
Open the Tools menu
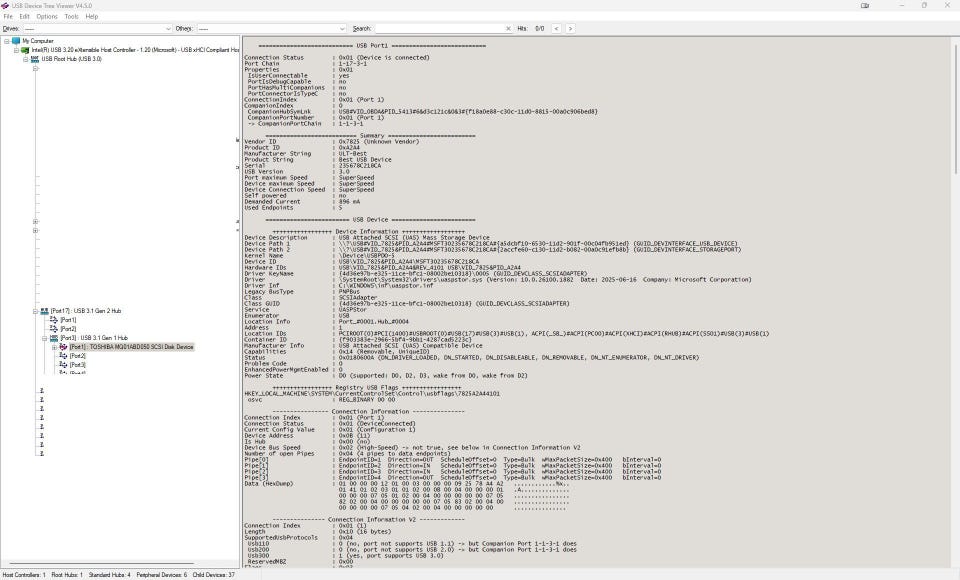(x=71, y=17)
